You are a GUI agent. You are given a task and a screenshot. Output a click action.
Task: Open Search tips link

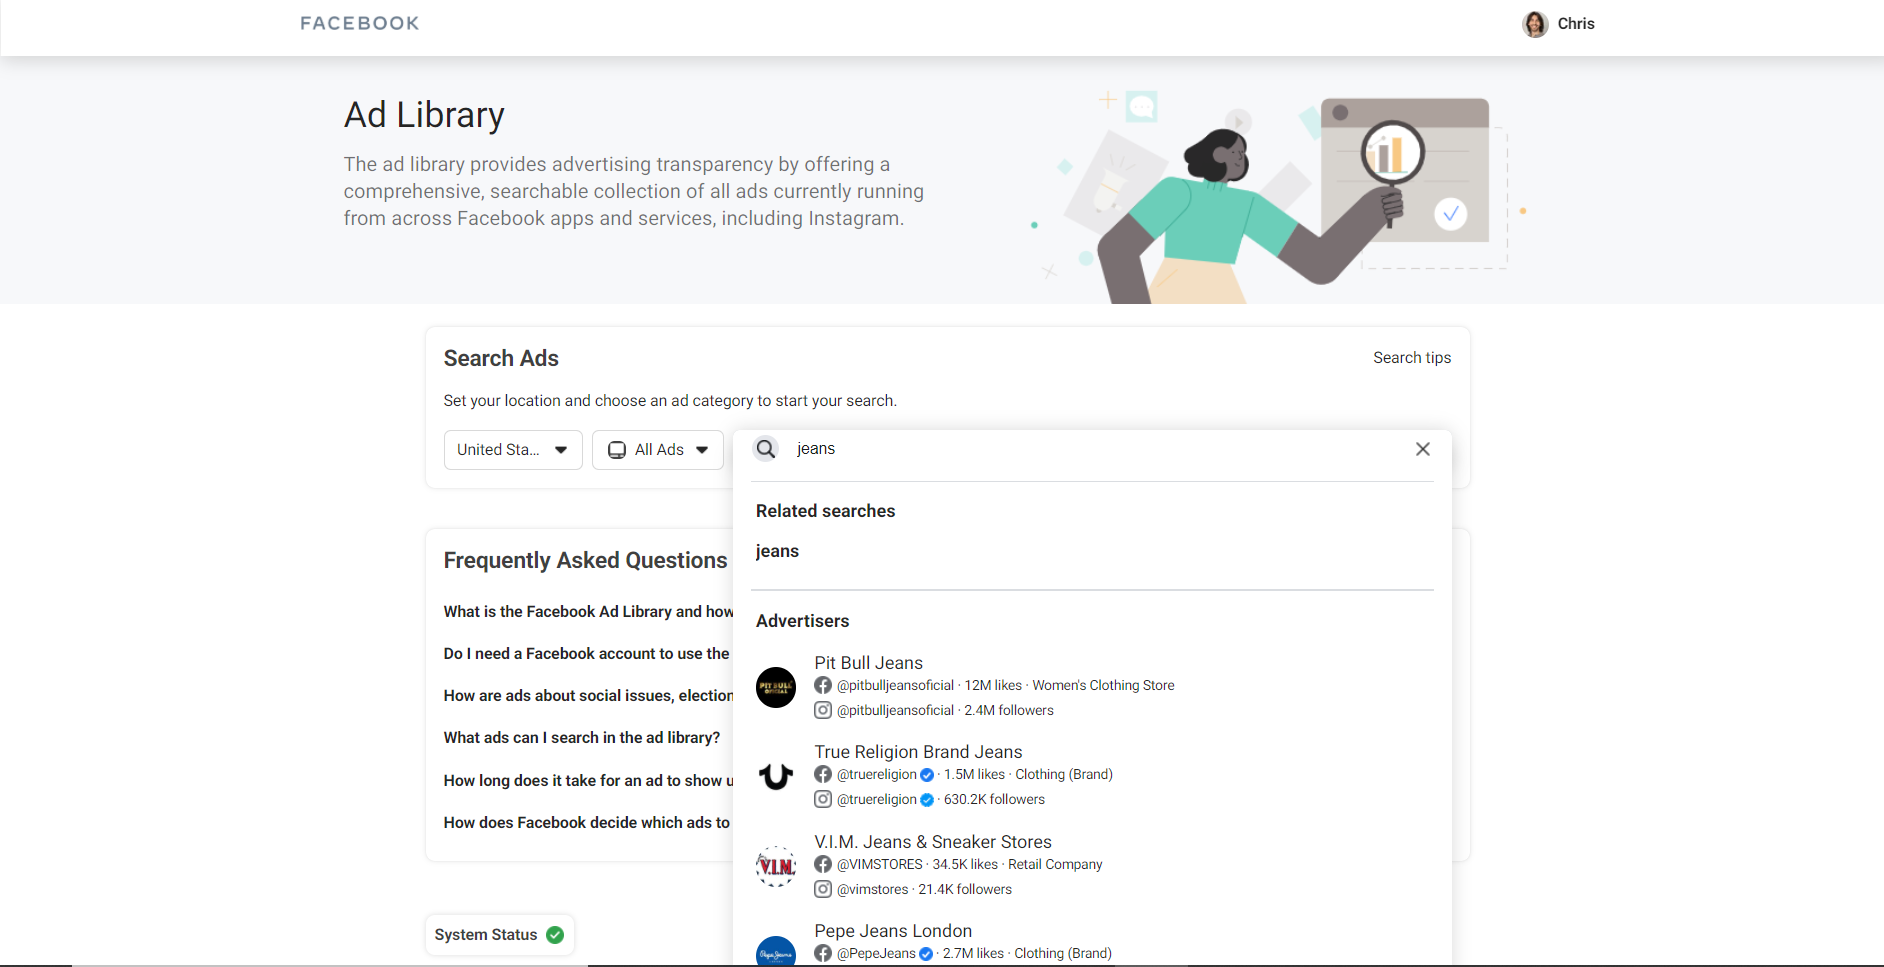pos(1411,358)
